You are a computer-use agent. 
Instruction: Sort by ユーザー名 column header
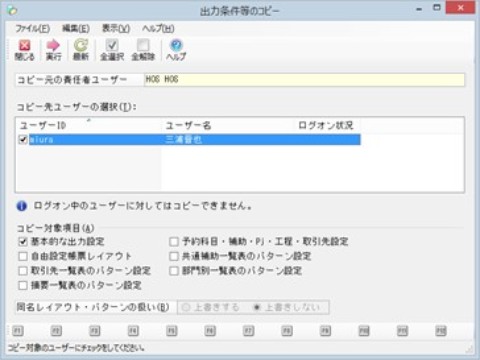coord(228,125)
